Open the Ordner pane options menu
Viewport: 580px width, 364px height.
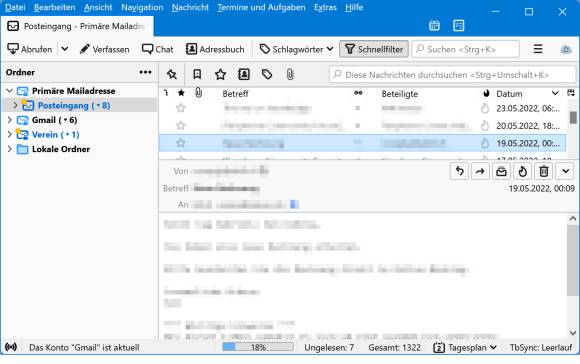[145, 72]
